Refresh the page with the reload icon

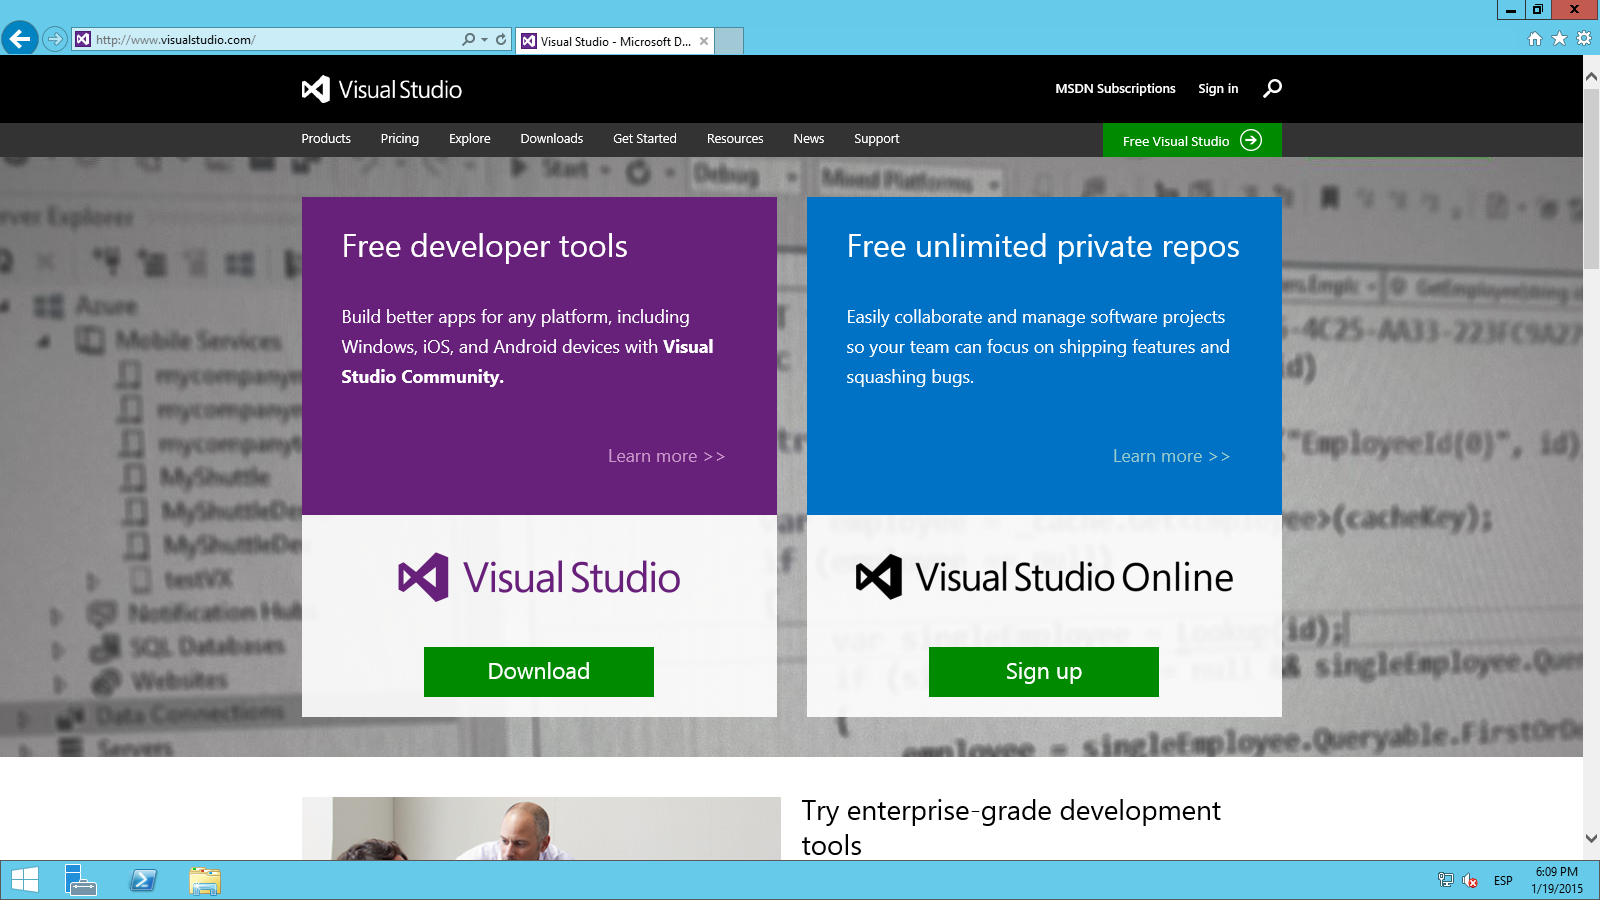click(501, 40)
